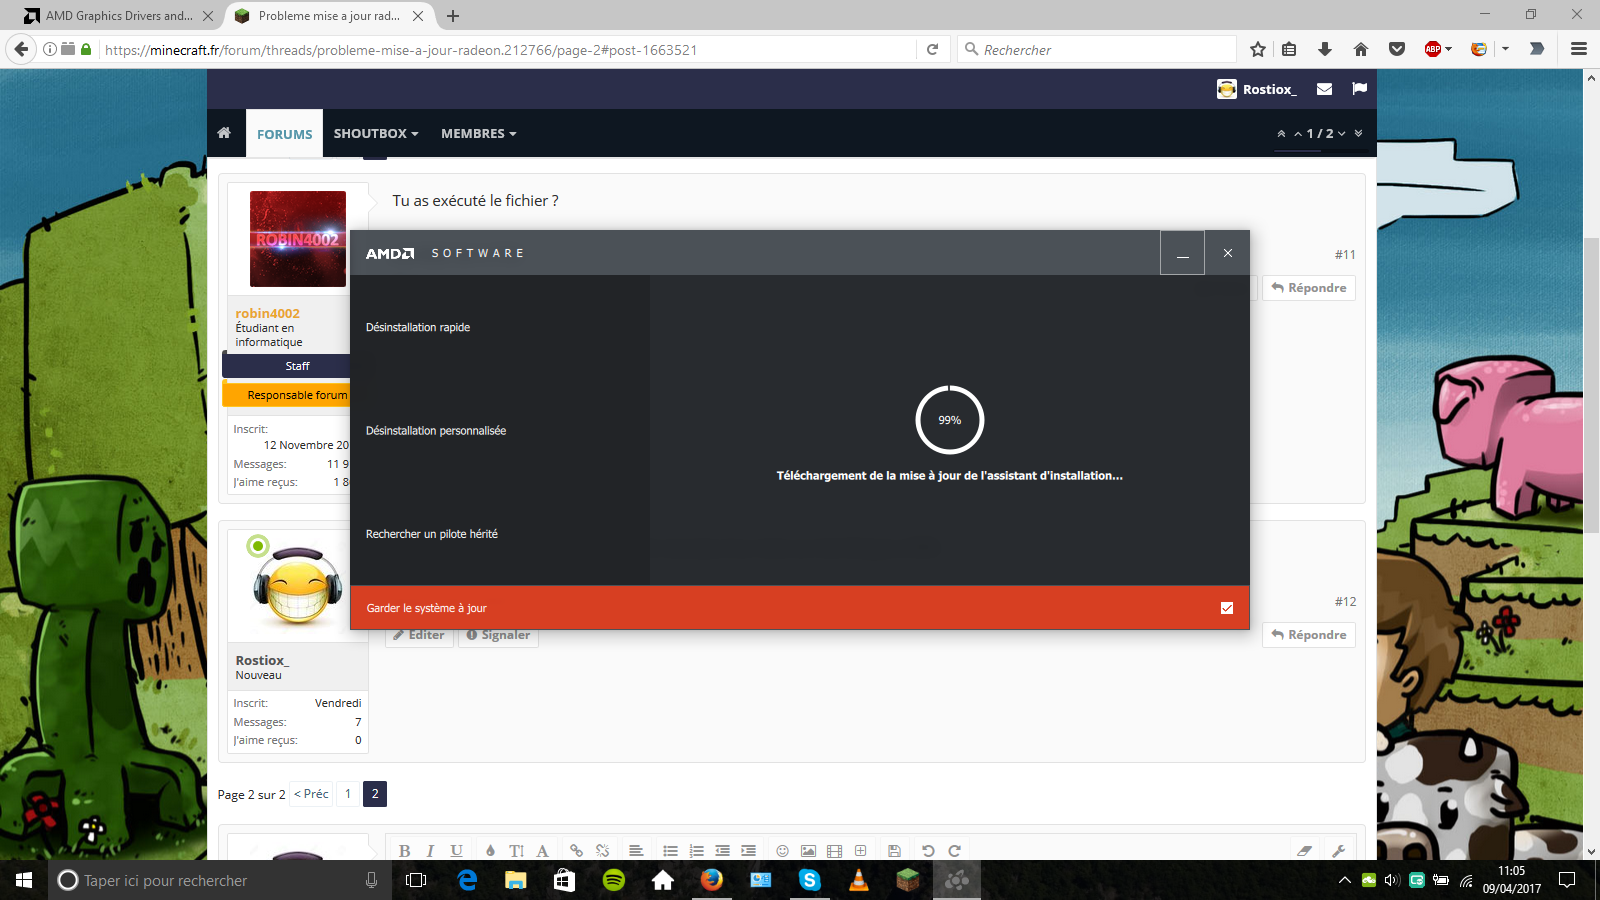Redo in the reply editor
This screenshot has height=900, width=1600.
pos(954,851)
